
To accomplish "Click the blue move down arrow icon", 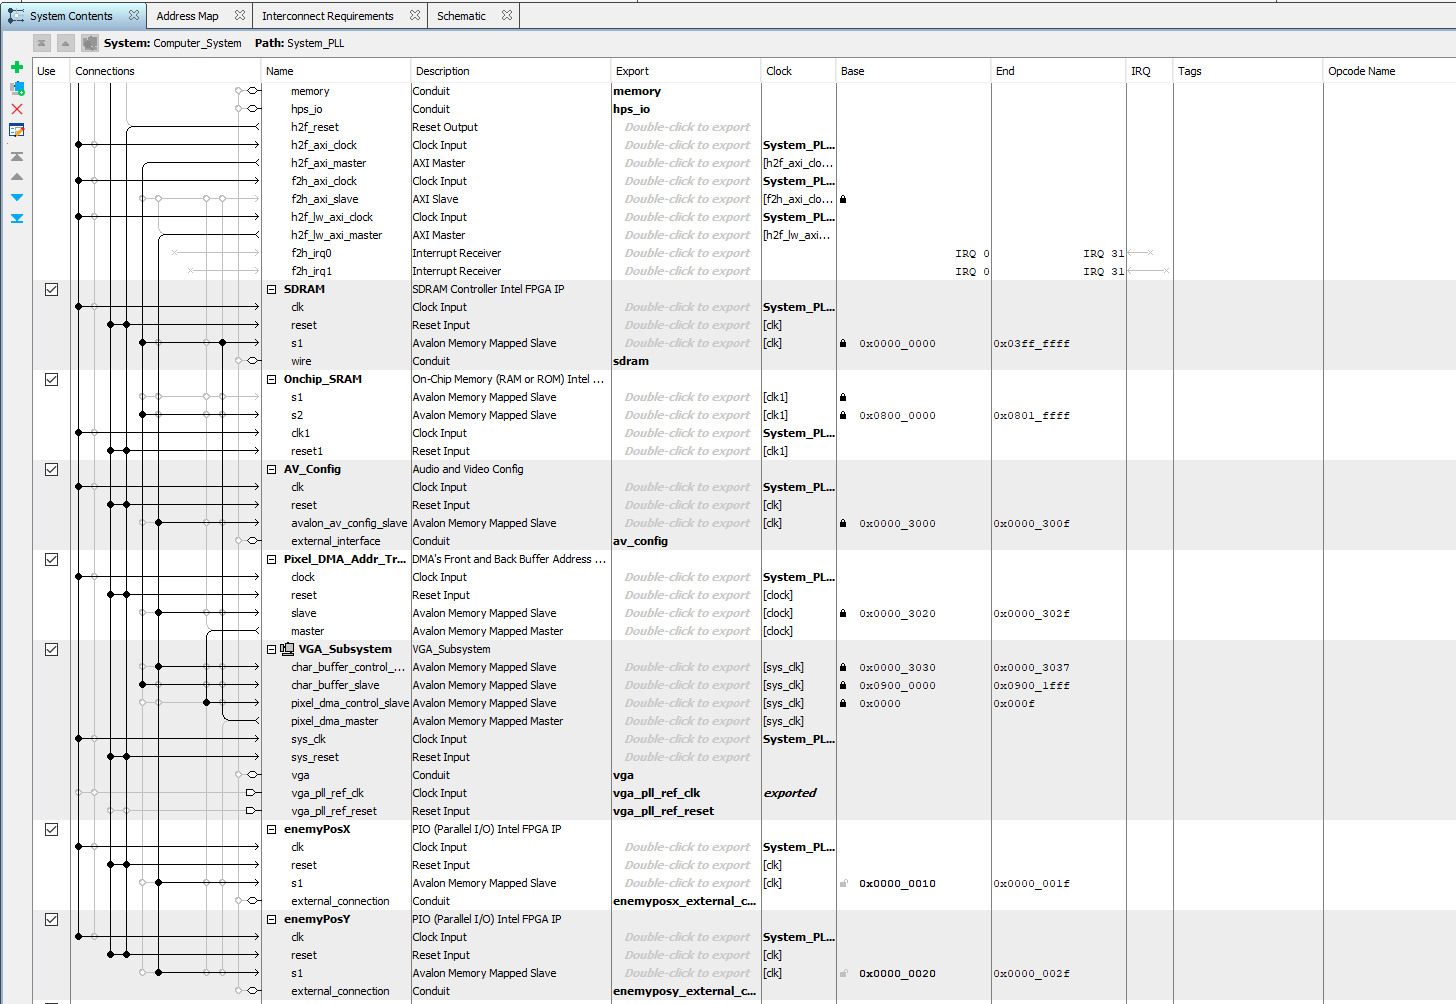I will click(x=17, y=198).
